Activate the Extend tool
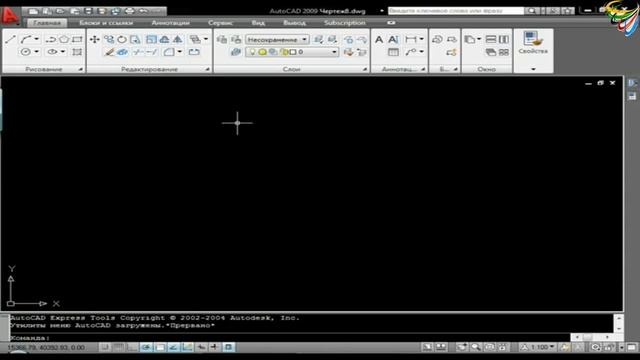Viewport: 640px width, 360px height. click(x=152, y=52)
